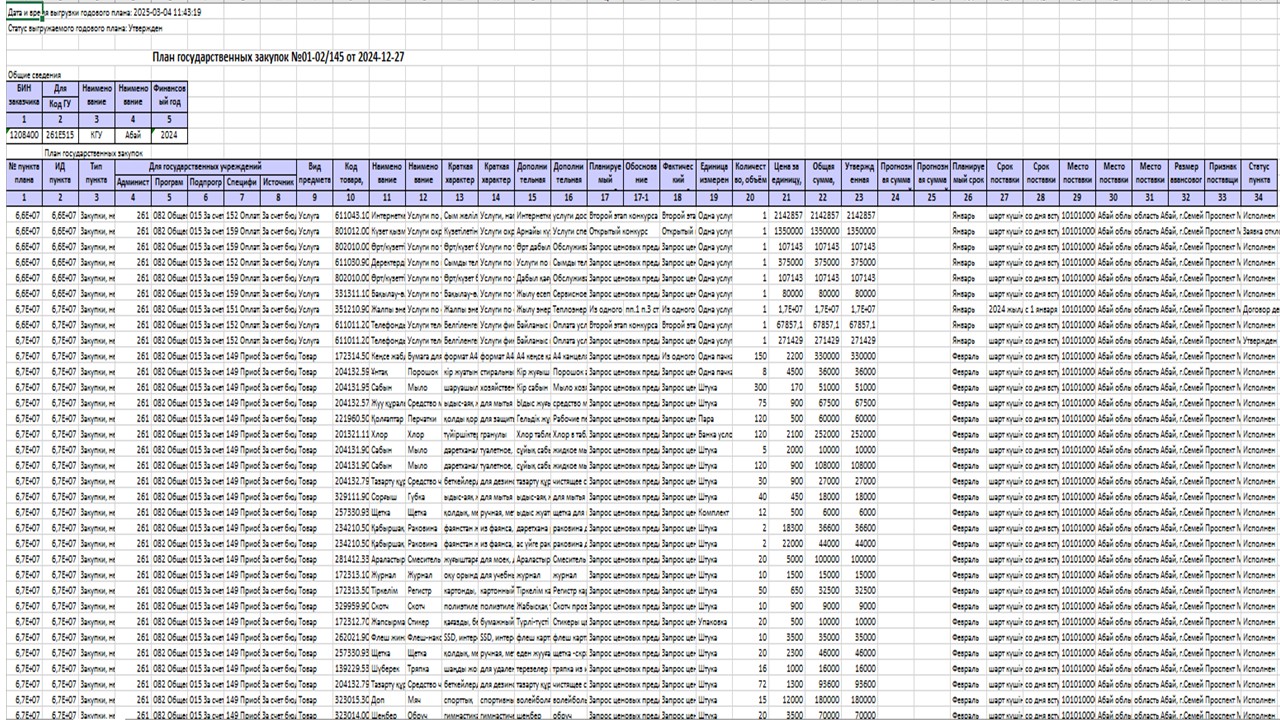Click the 'Договор де' status cell
Viewport: 1280px width, 720px height.
pos(1259,309)
